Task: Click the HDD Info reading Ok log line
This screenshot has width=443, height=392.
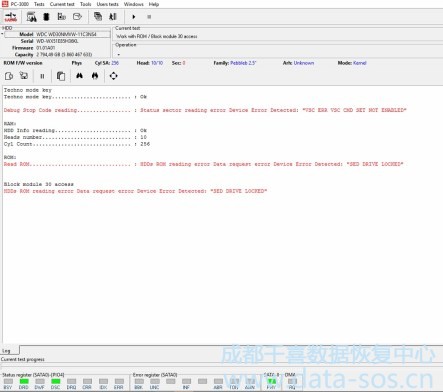Action: pos(75,130)
